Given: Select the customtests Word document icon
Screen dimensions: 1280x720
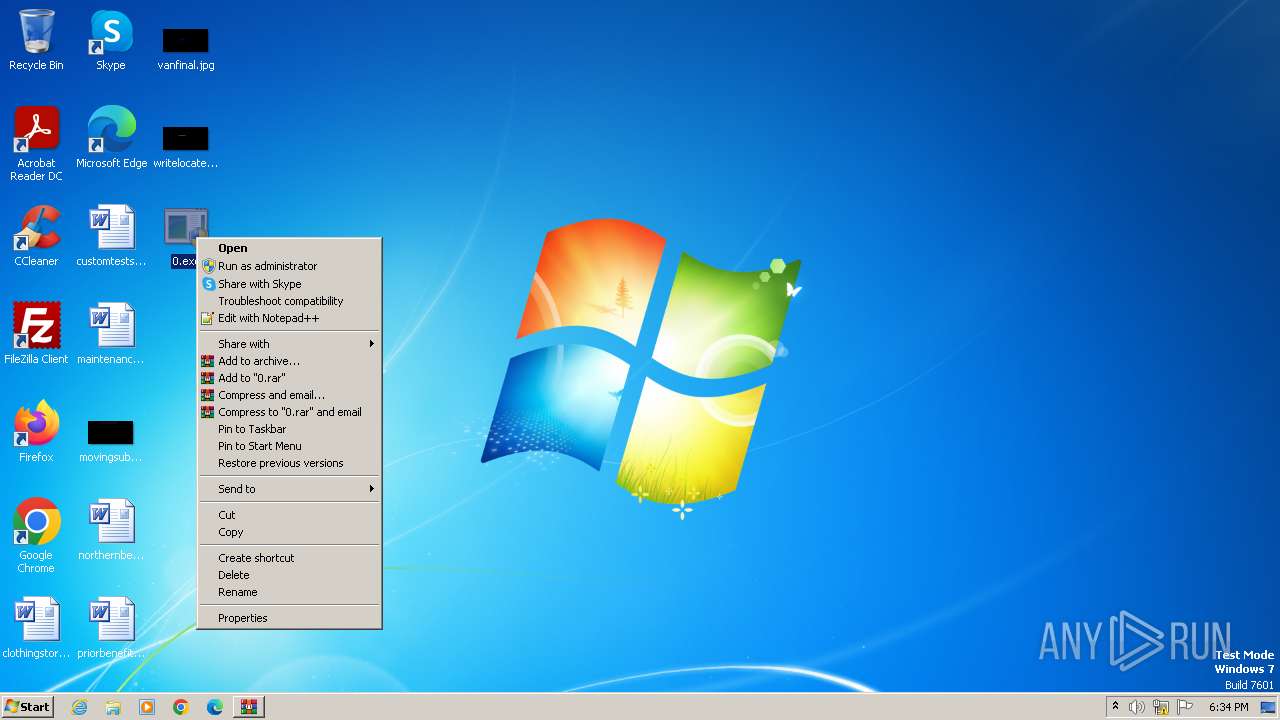Looking at the screenshot, I should click(111, 236).
